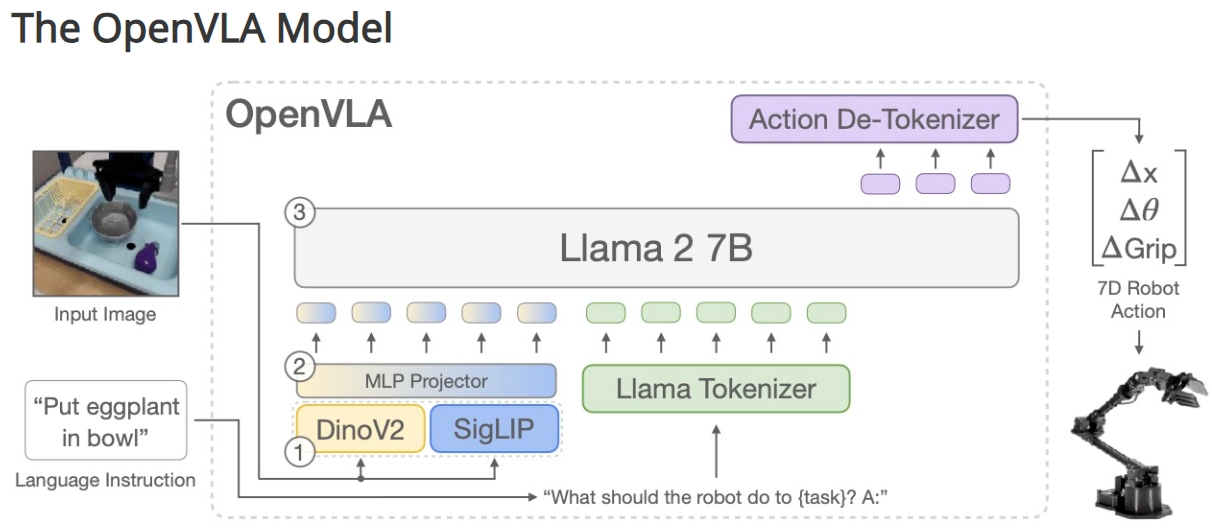Select the Action De-Tokenizer block

tap(874, 120)
